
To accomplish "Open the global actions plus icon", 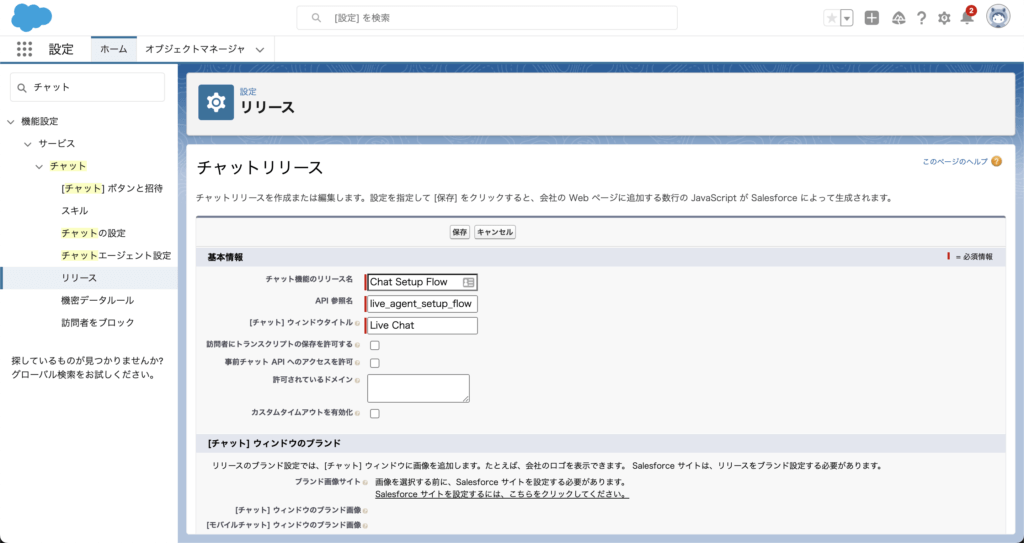I will point(872,18).
